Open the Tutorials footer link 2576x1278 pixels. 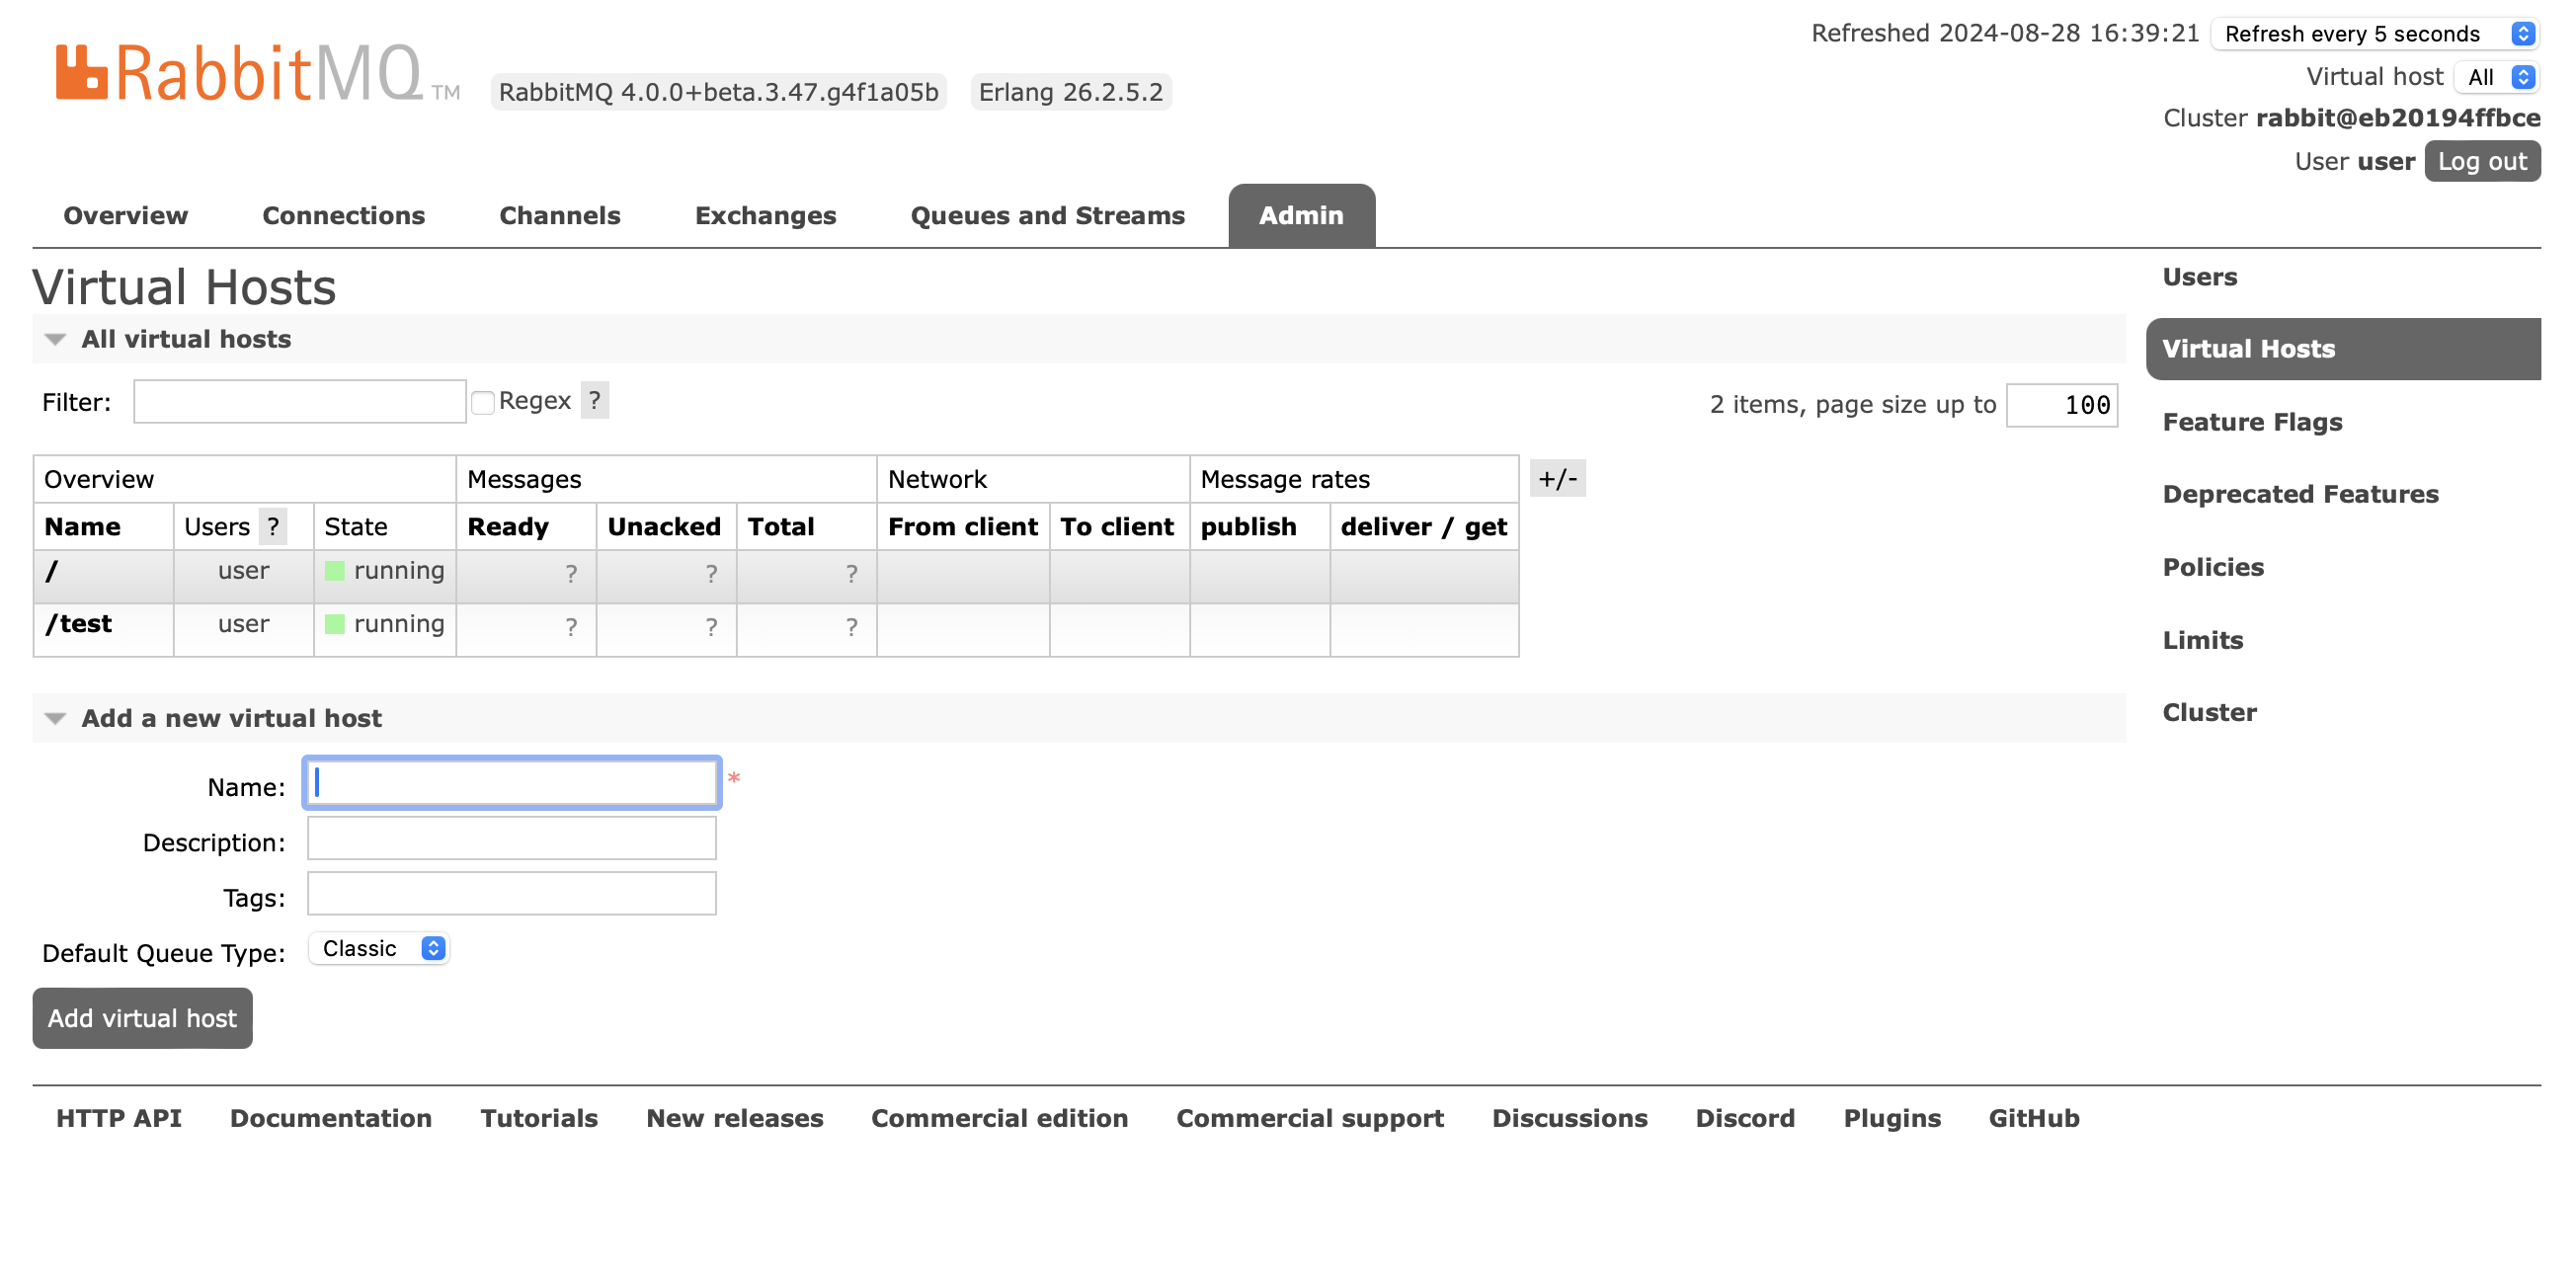click(x=539, y=1118)
